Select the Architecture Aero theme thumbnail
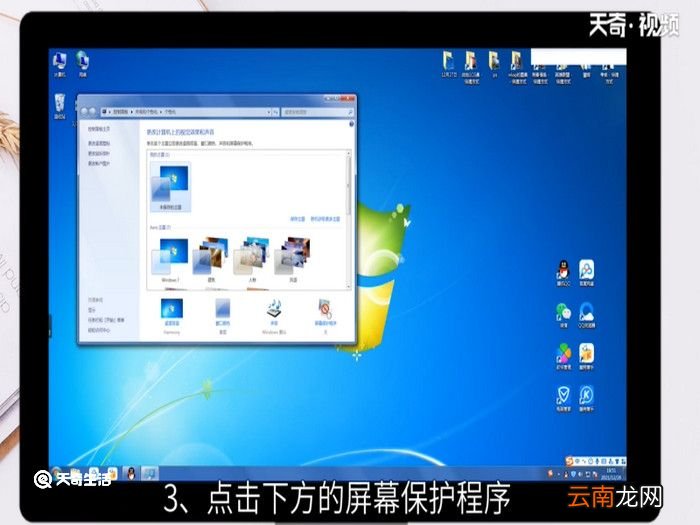The width and height of the screenshot is (700, 525). coord(211,260)
